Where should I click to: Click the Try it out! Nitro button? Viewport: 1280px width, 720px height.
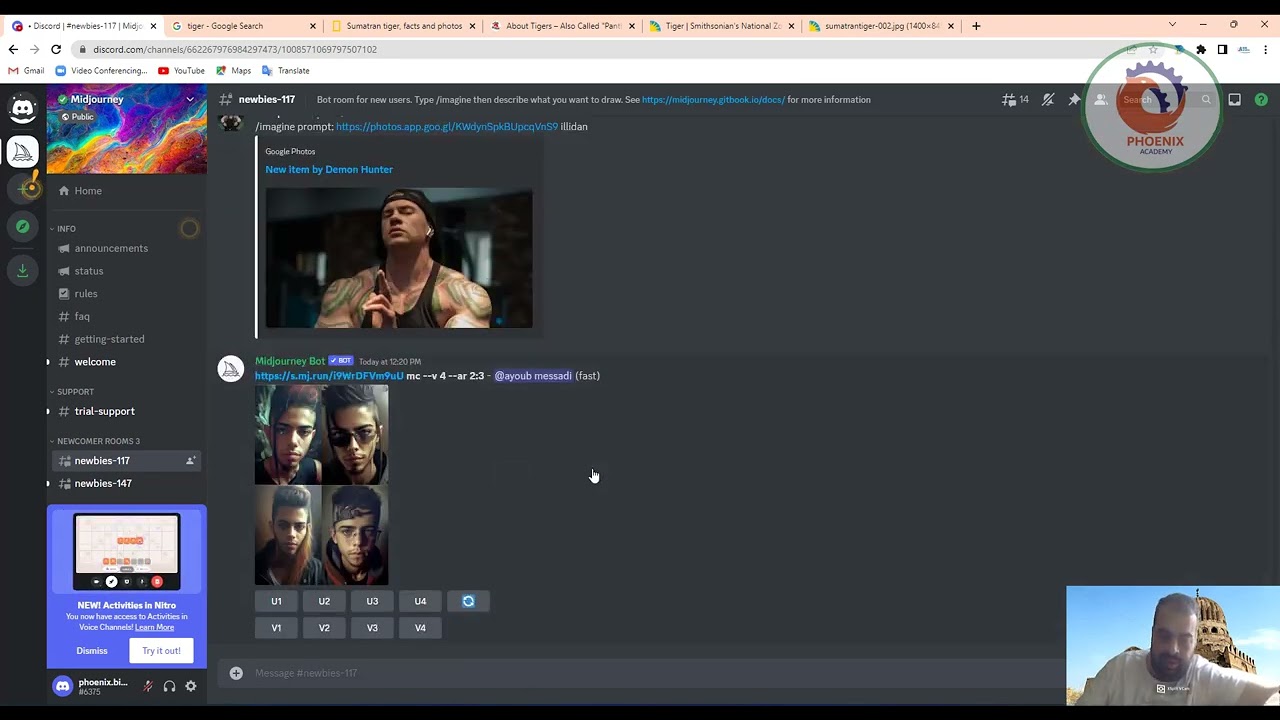click(x=161, y=651)
